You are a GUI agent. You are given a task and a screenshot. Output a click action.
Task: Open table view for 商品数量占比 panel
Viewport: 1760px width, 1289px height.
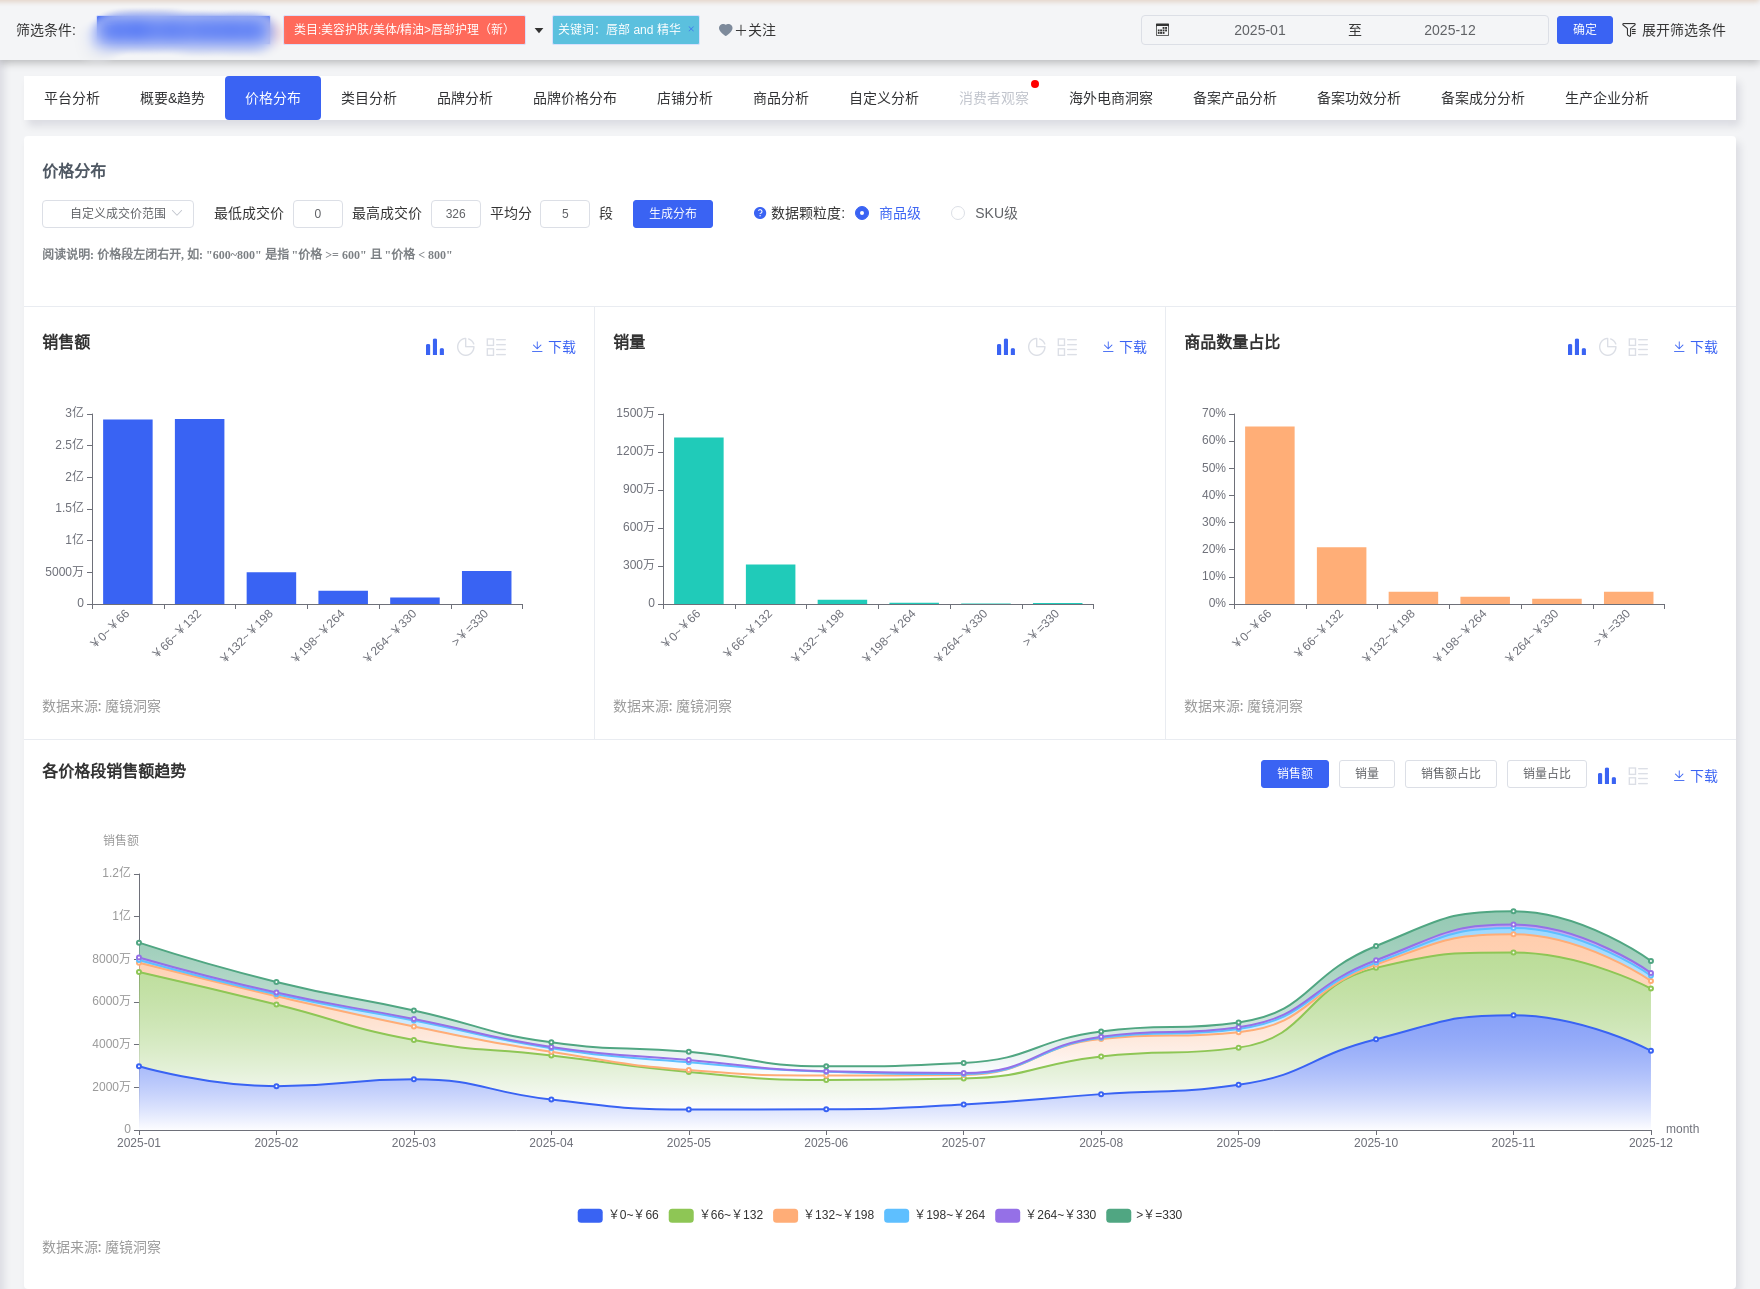coord(1638,347)
